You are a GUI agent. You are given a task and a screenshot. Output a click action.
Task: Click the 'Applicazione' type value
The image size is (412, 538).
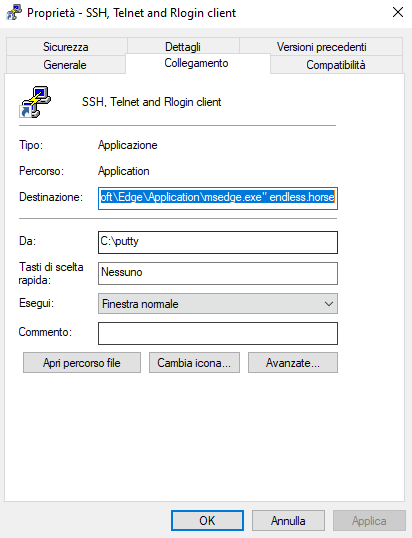click(128, 145)
